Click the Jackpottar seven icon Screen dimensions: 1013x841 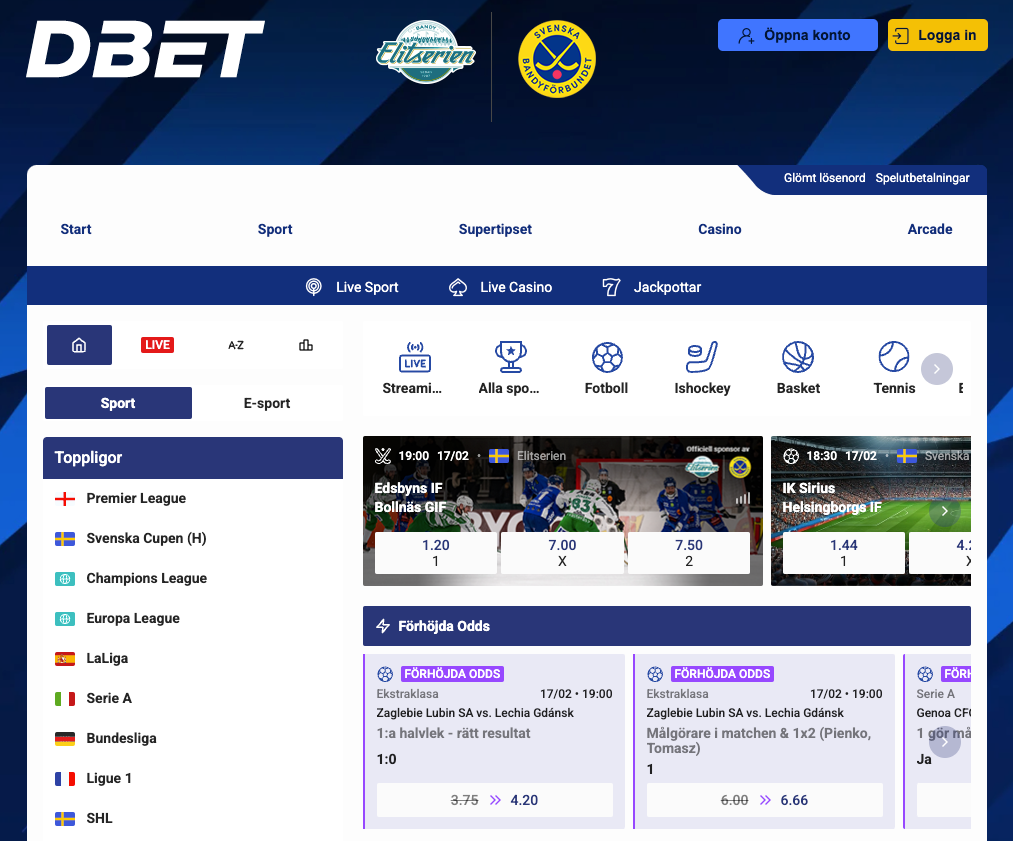click(611, 287)
